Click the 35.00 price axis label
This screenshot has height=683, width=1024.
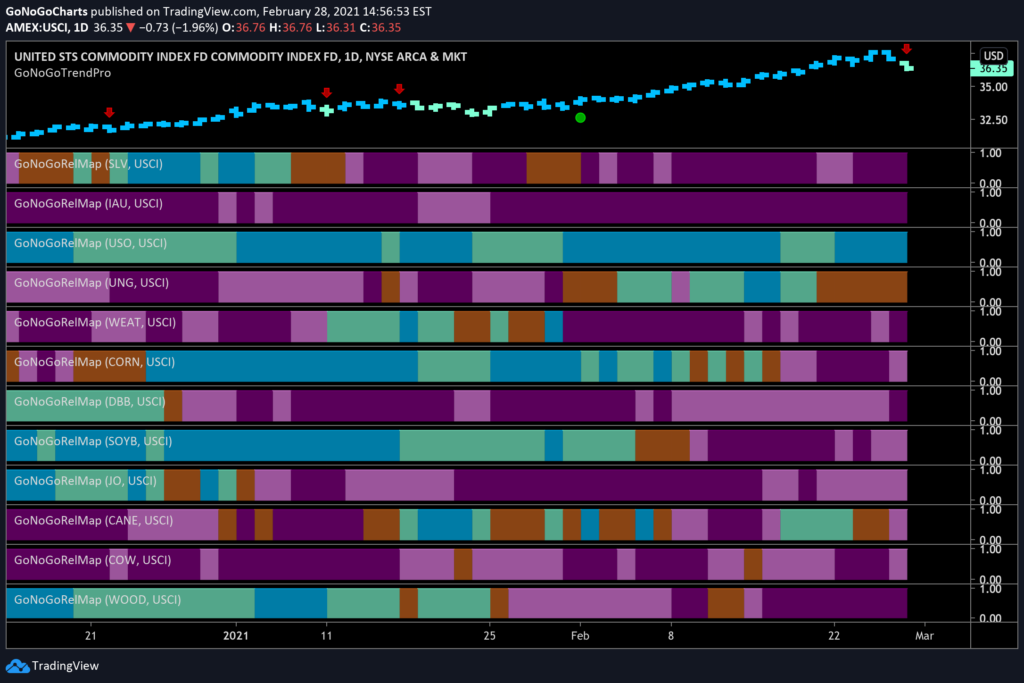[993, 87]
